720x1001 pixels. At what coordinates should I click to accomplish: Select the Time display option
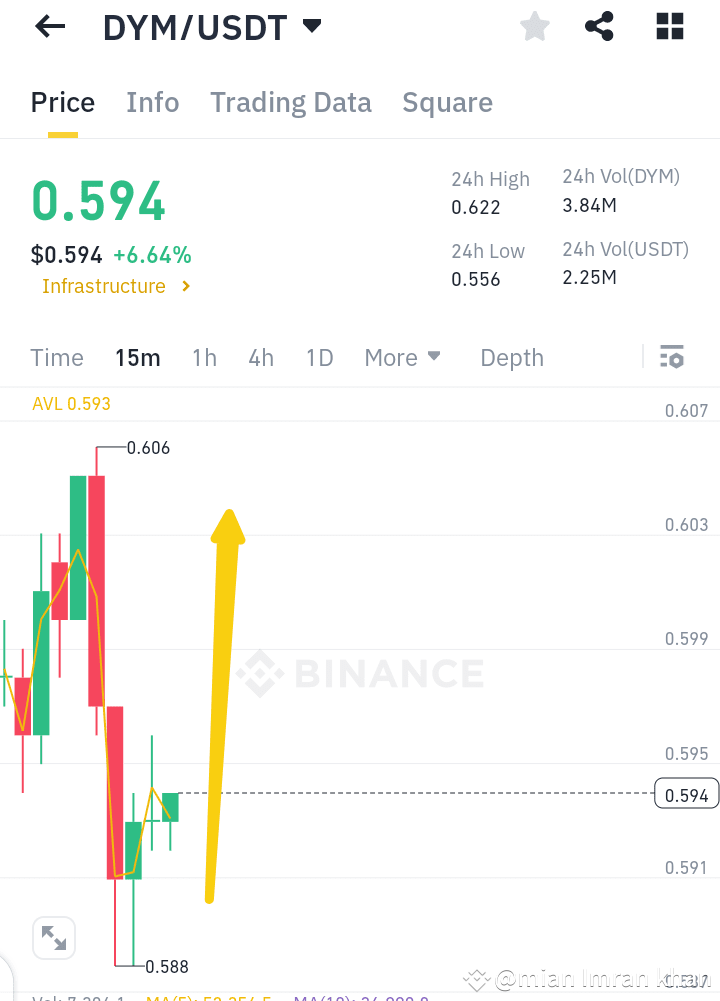(57, 357)
